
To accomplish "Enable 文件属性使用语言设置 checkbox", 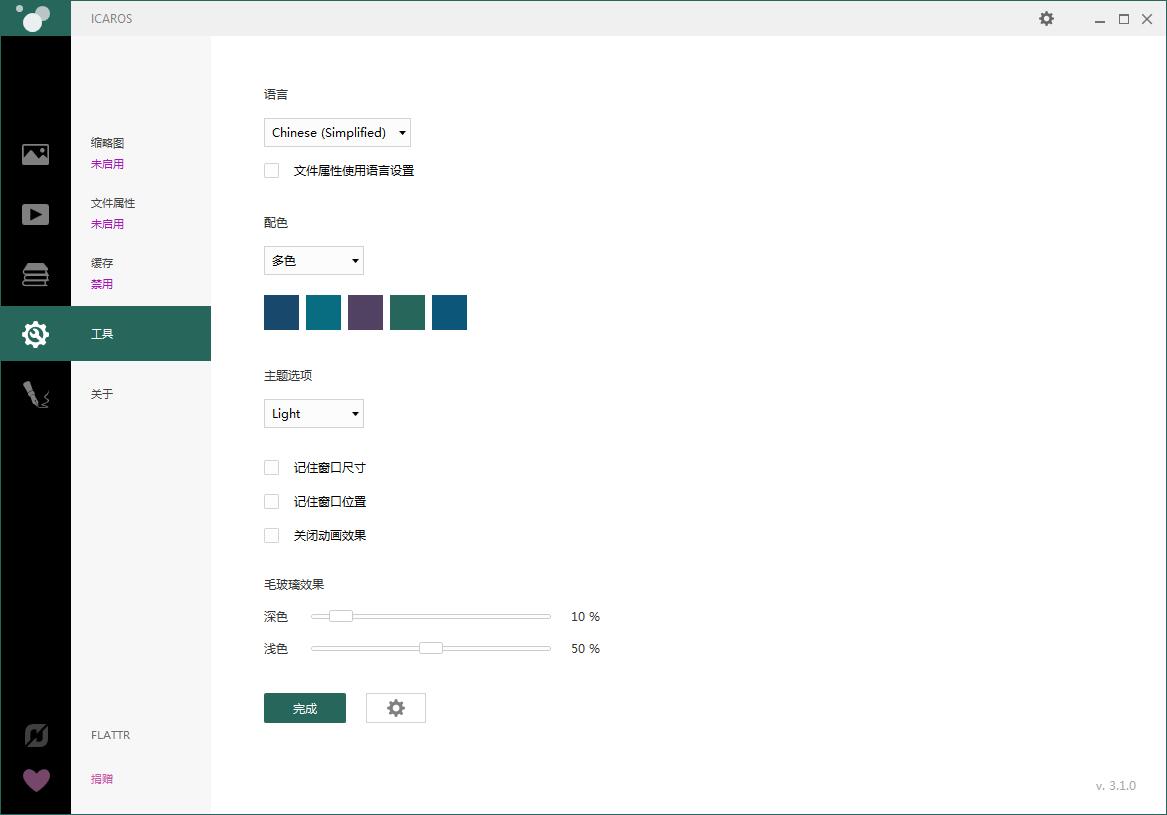I will click(x=272, y=171).
